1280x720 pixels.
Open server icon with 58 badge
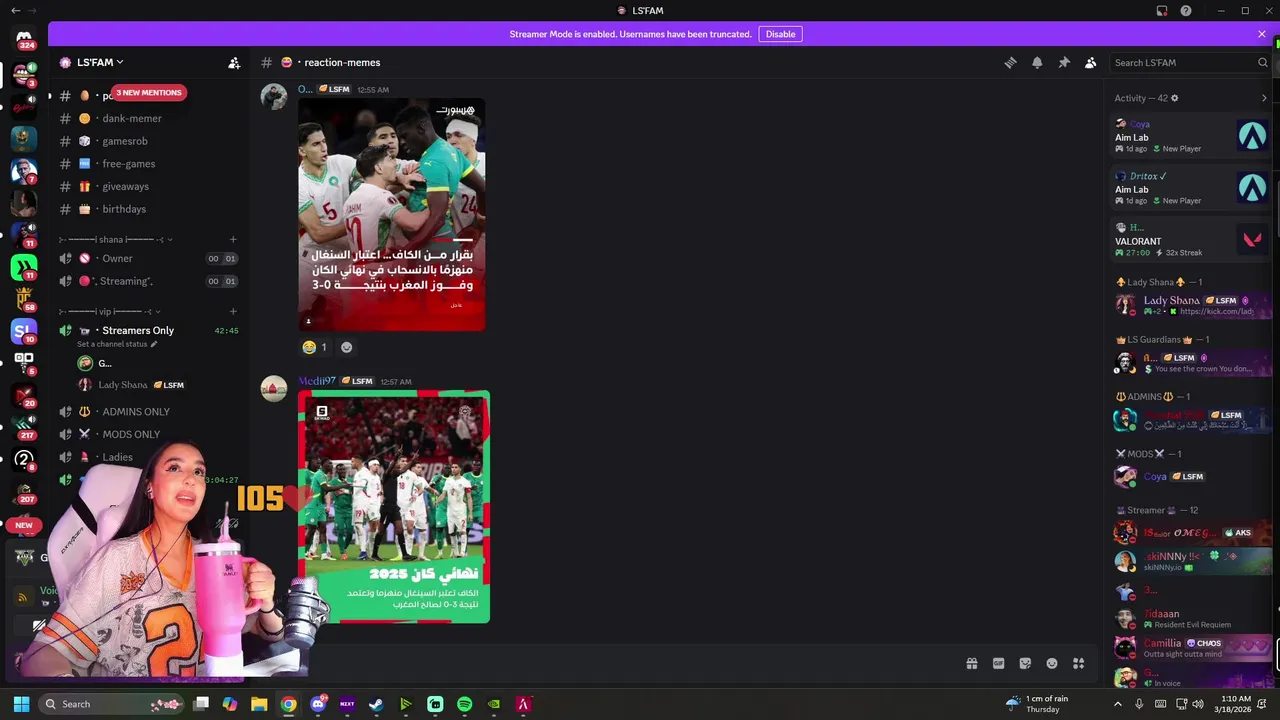tap(24, 297)
